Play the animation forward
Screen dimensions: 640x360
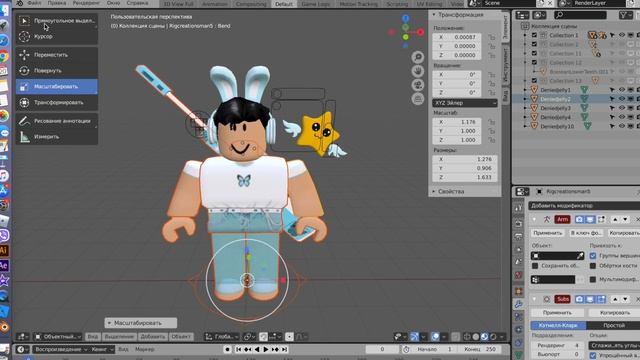266,349
